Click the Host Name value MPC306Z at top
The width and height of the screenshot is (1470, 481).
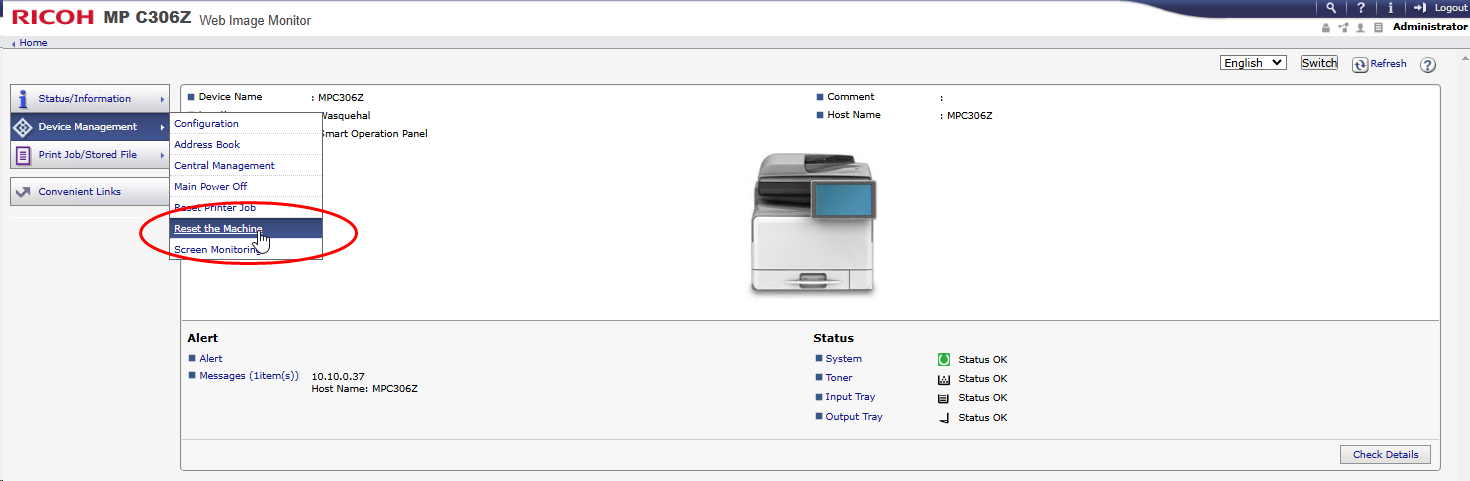point(969,116)
